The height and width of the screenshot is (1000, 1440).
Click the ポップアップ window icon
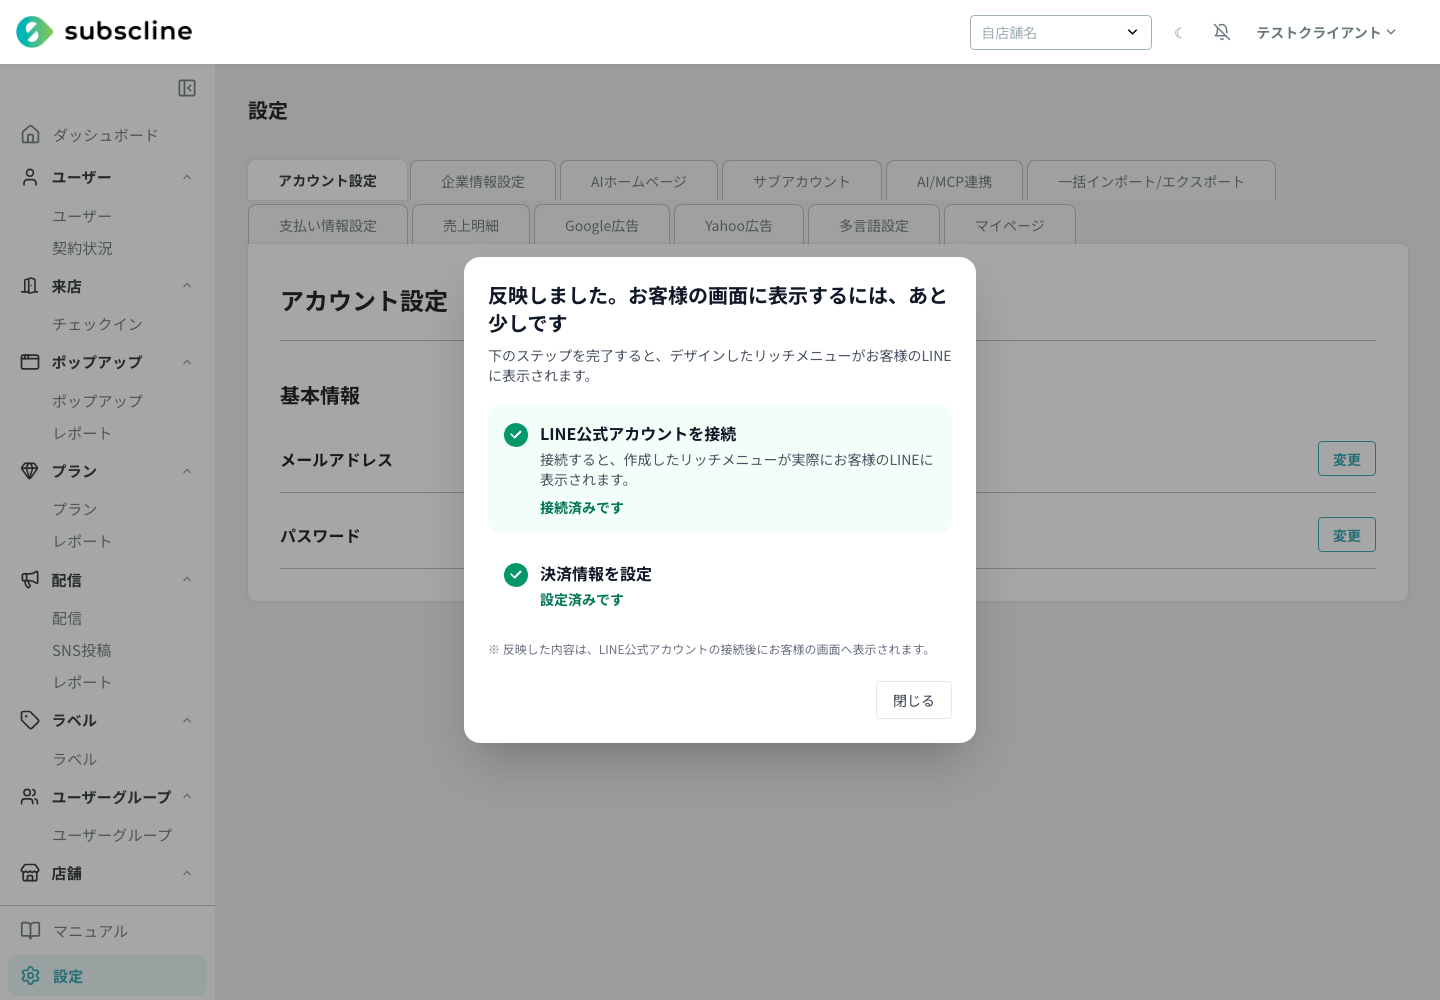pos(30,362)
